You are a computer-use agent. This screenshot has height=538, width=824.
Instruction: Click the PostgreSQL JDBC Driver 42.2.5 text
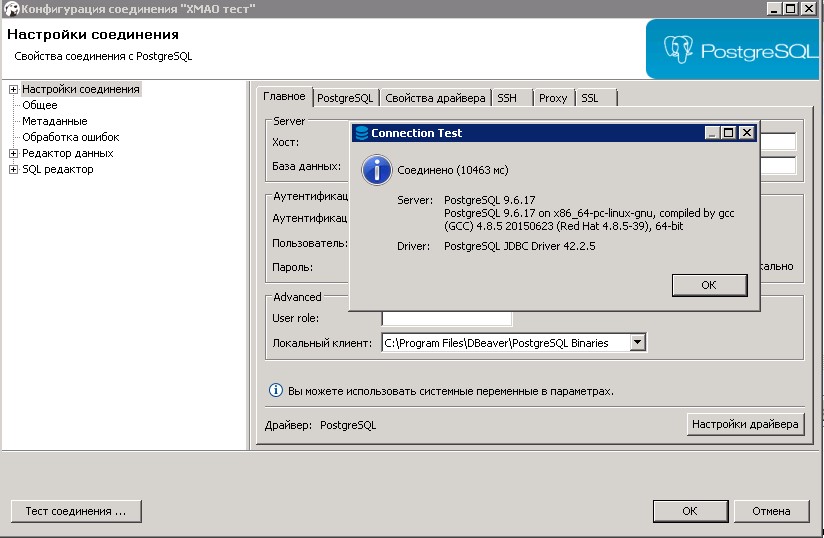(x=520, y=246)
